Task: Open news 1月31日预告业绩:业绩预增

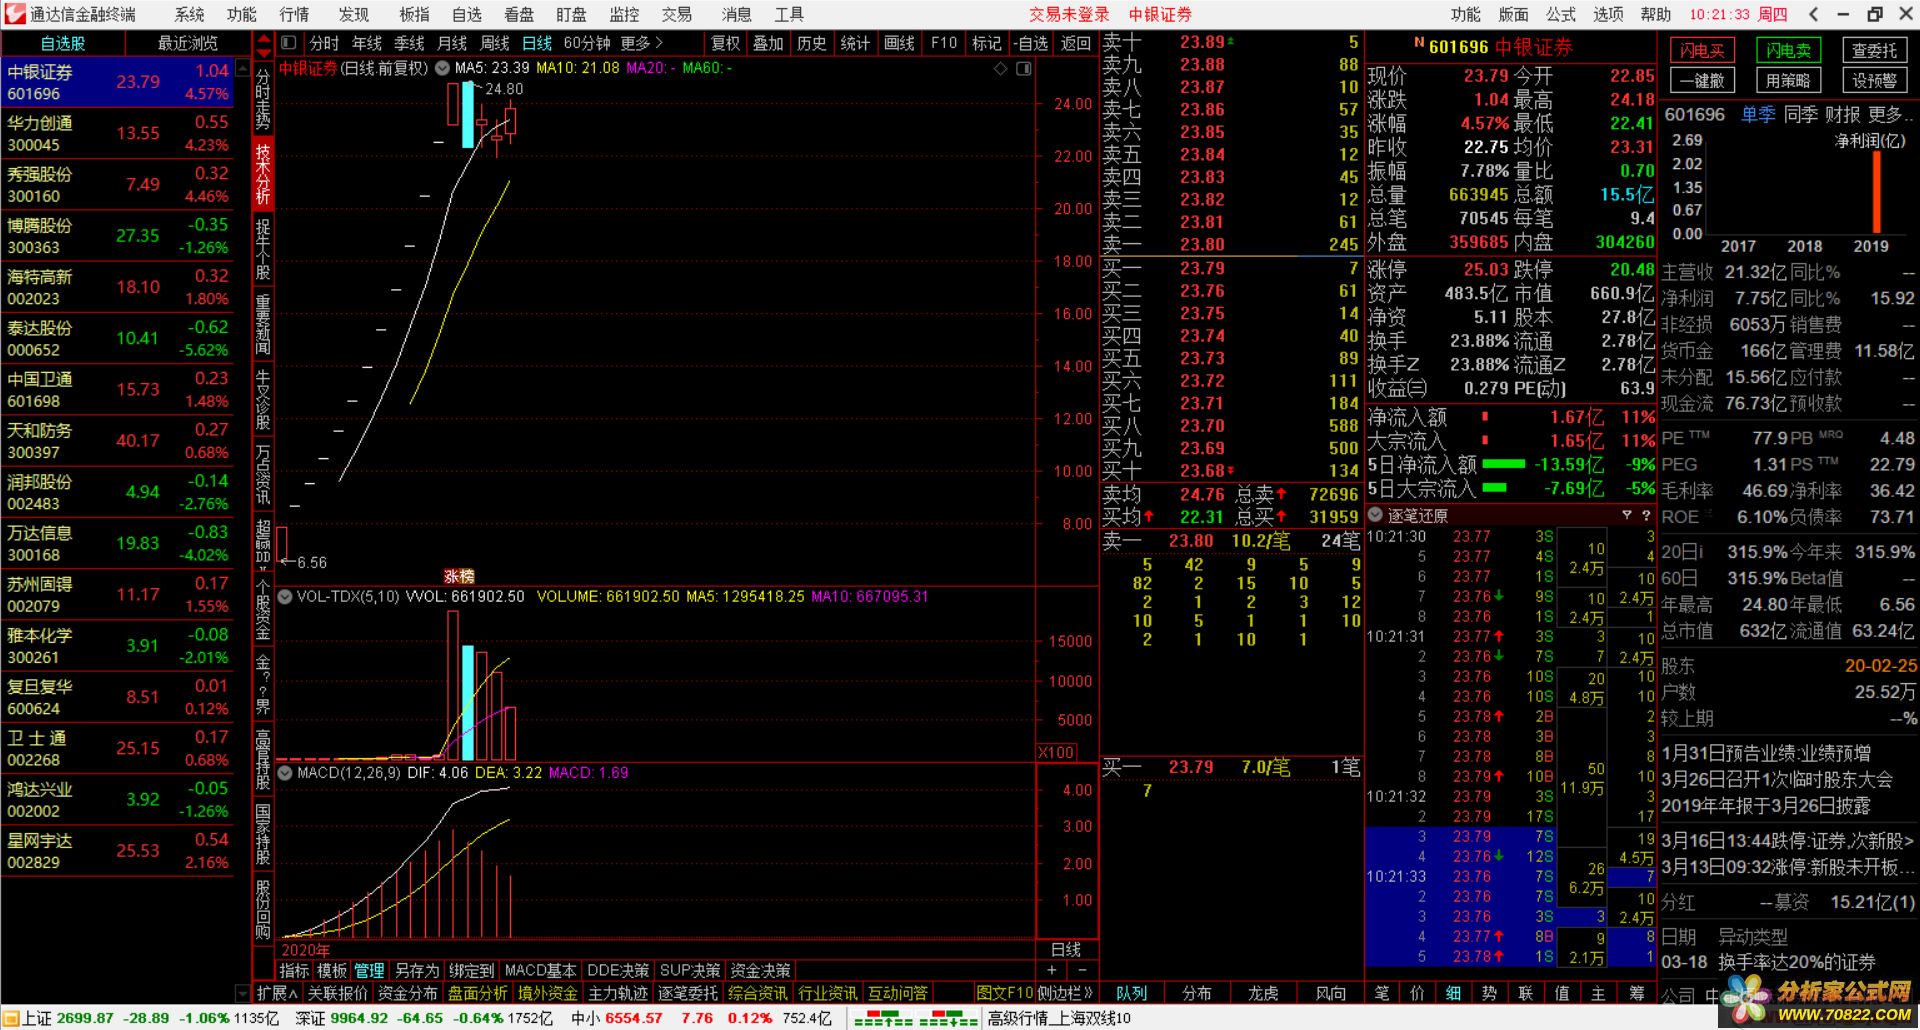Action: [x=1765, y=752]
